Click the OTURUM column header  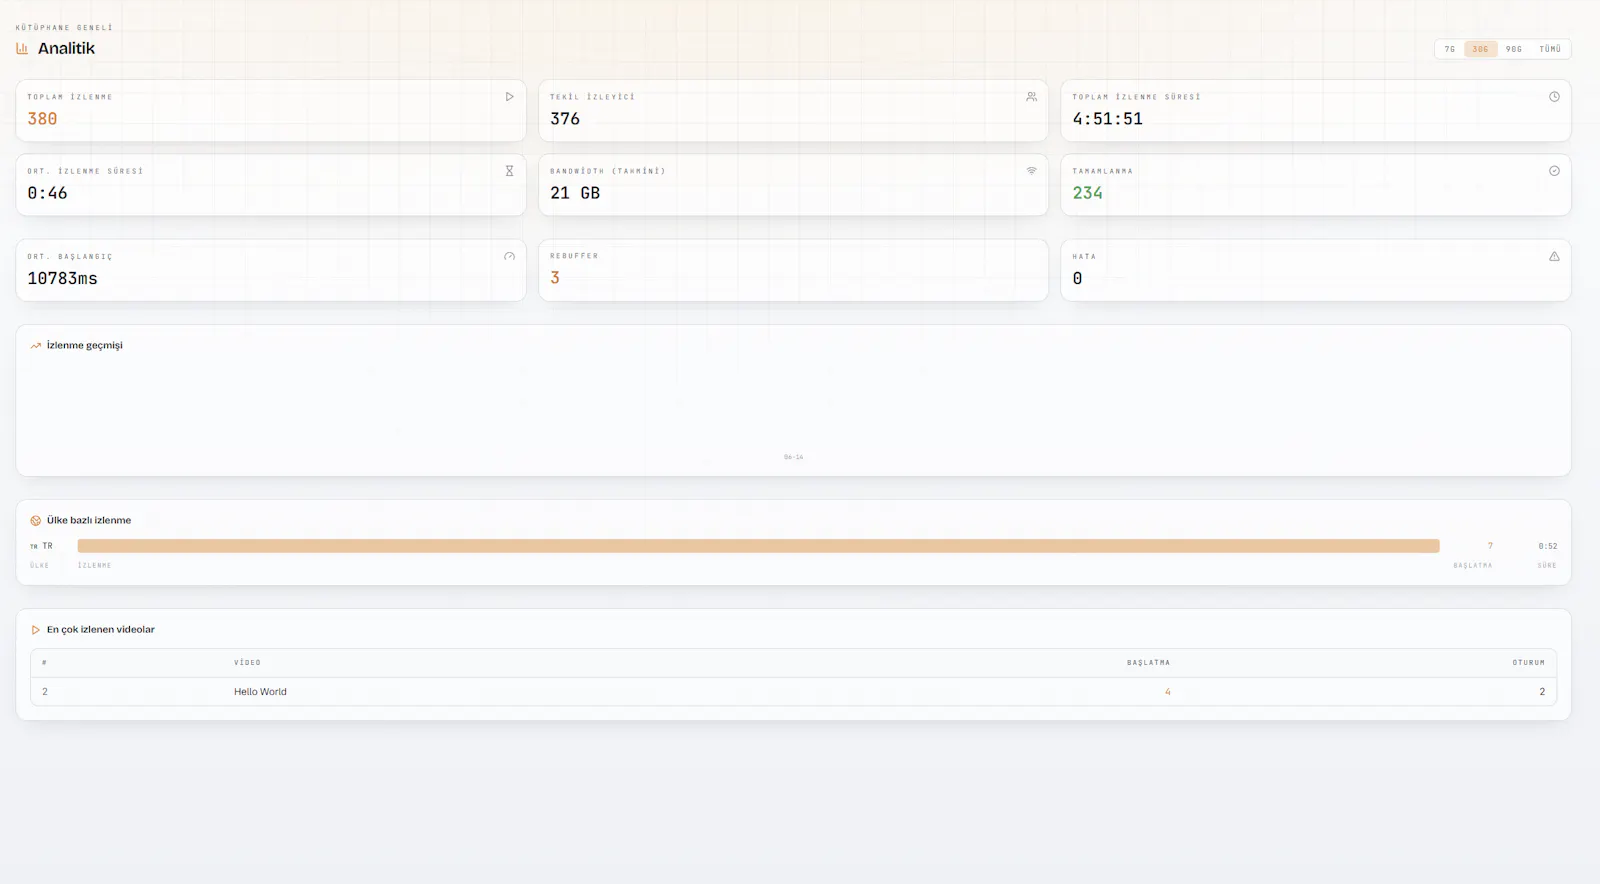click(1528, 663)
